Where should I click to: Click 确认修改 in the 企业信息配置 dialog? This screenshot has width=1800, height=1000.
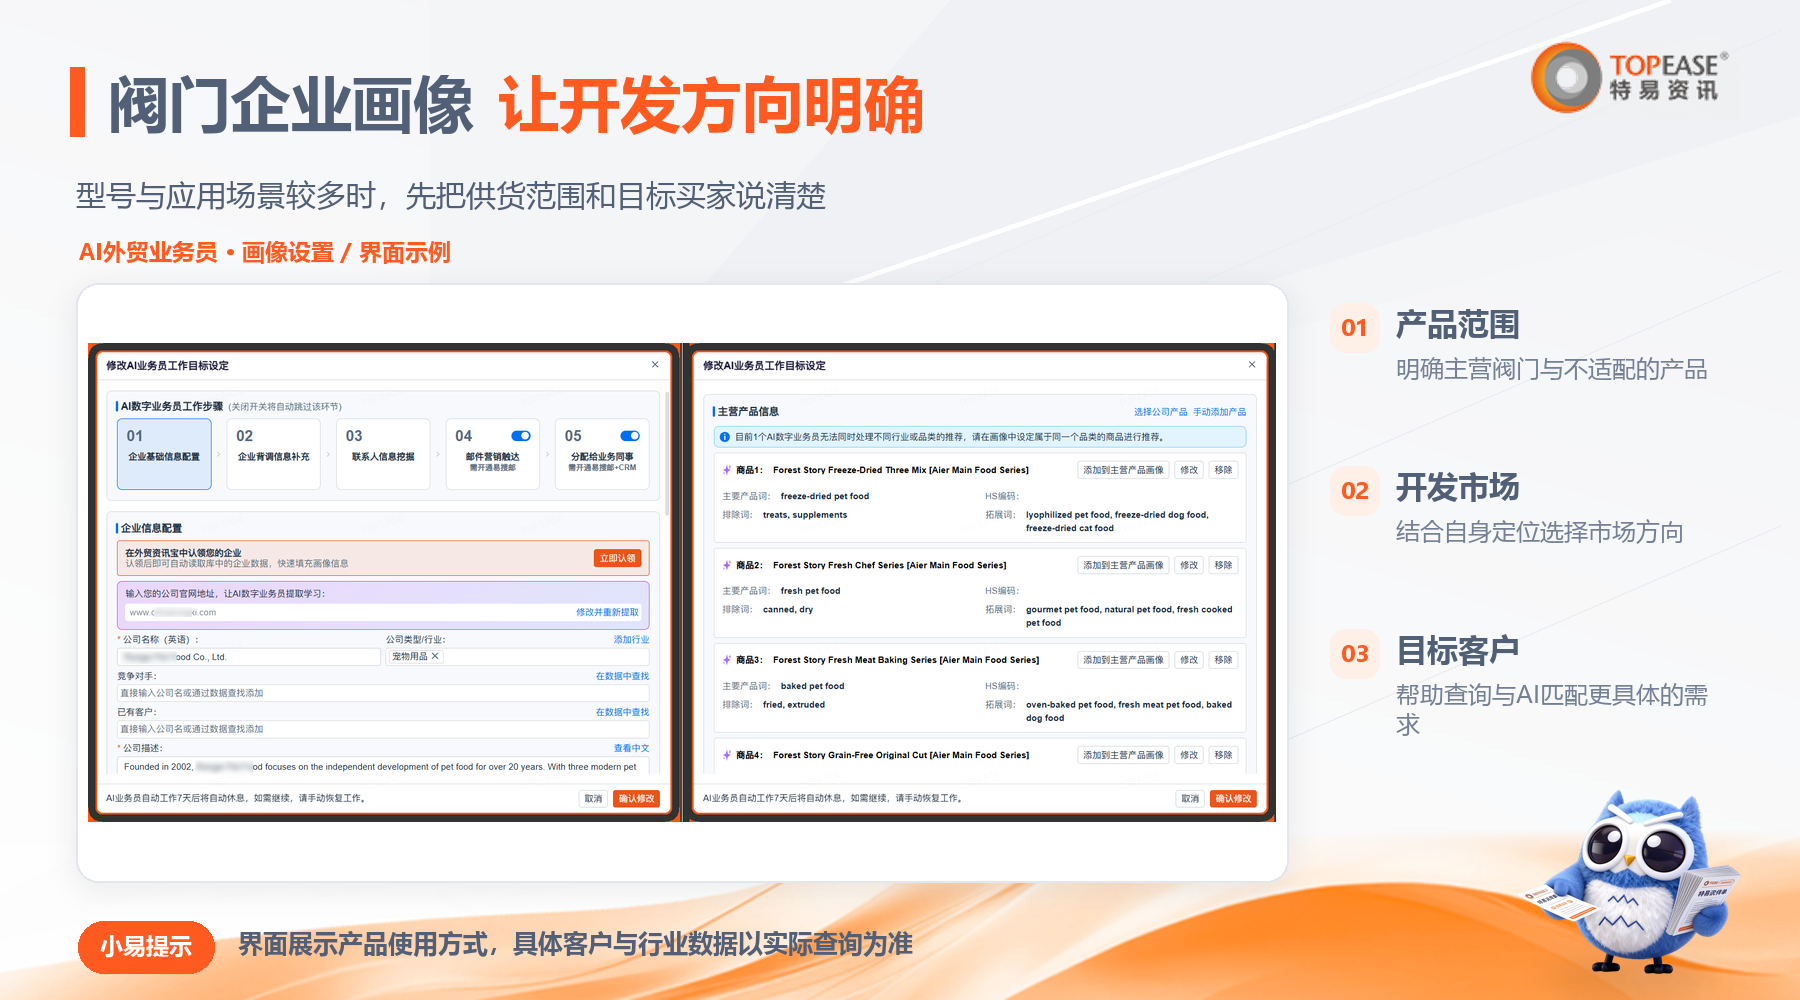[636, 798]
